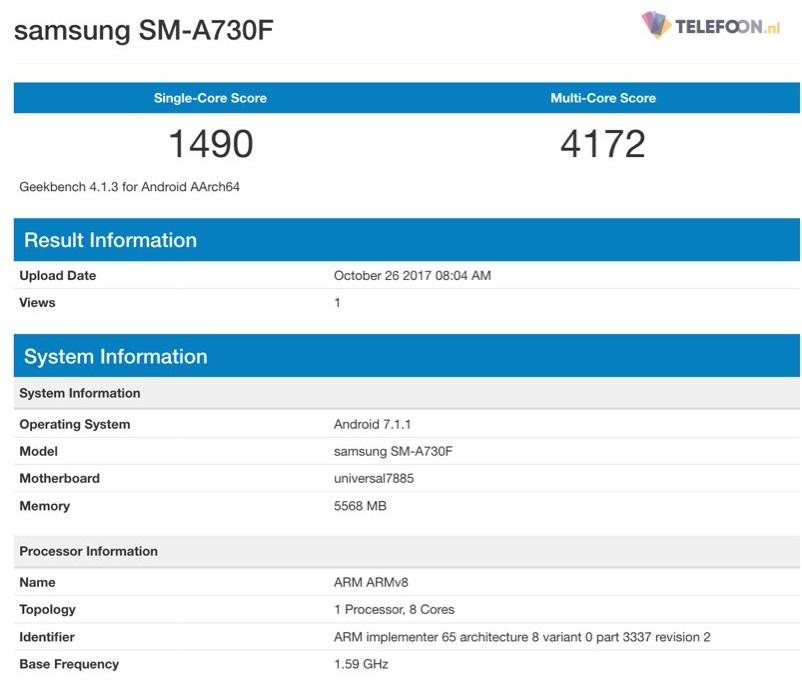Select the 'universal7885' motherboard value
802x691 pixels.
pyautogui.click(x=374, y=479)
